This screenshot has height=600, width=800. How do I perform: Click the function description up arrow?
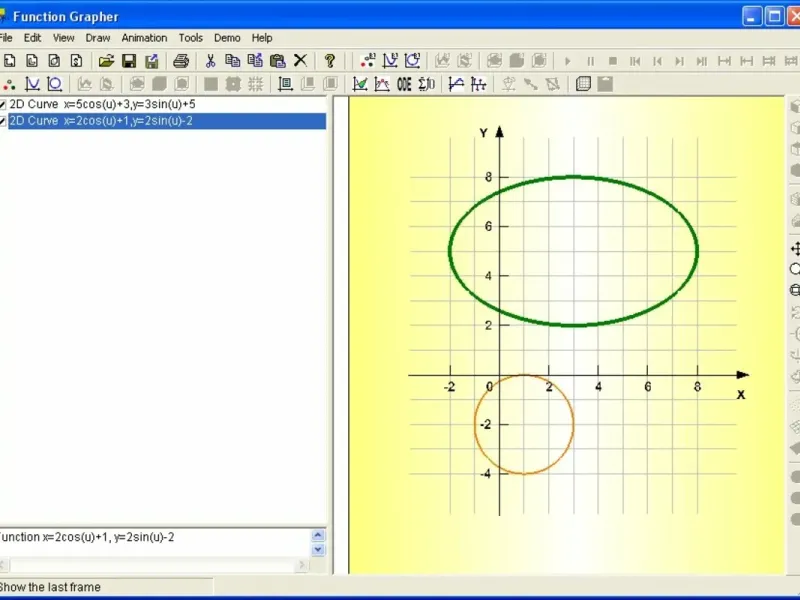[x=318, y=535]
